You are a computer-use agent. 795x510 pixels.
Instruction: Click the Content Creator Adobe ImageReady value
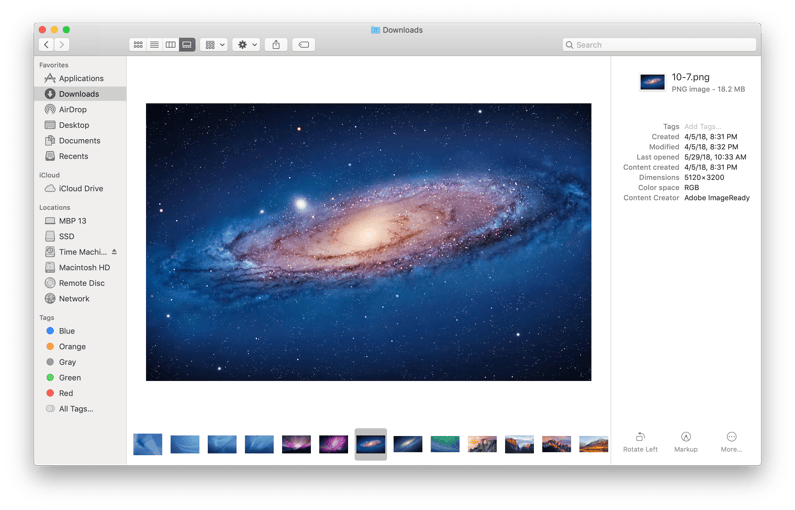pos(716,198)
